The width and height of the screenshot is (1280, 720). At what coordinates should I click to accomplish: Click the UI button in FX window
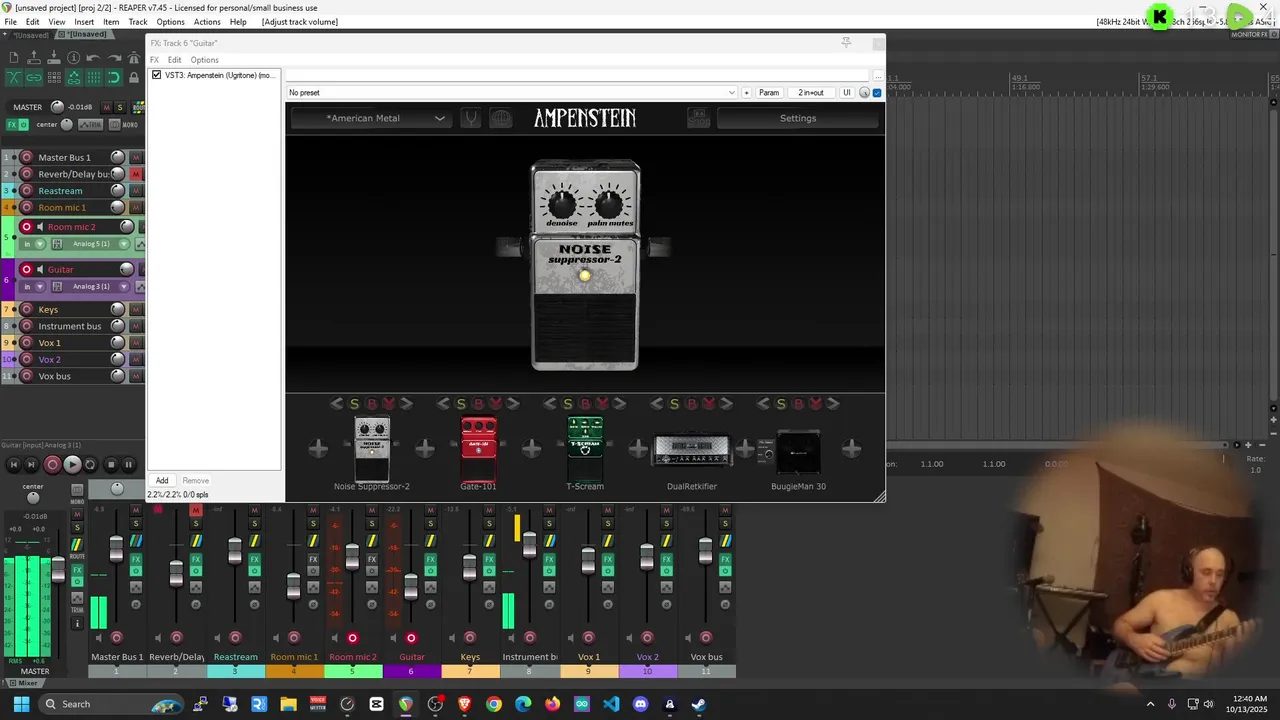(847, 93)
